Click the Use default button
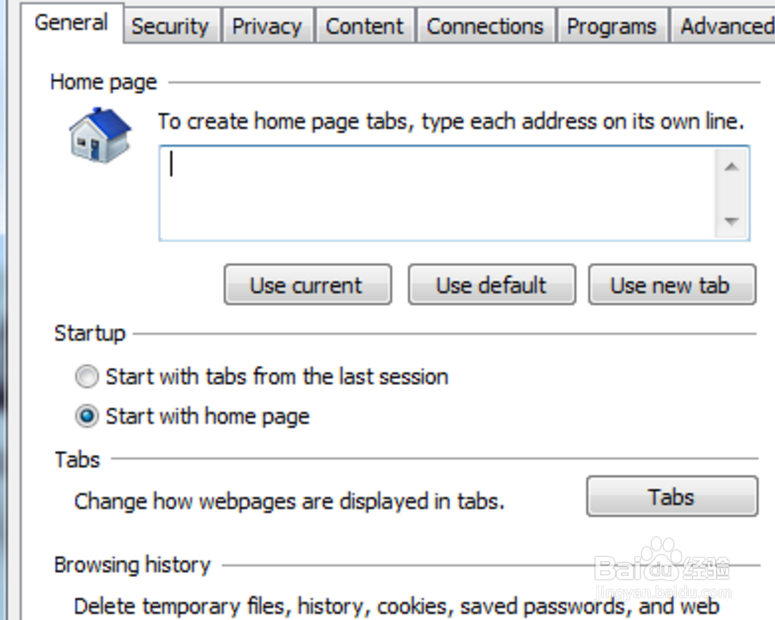775x620 pixels. pos(491,285)
